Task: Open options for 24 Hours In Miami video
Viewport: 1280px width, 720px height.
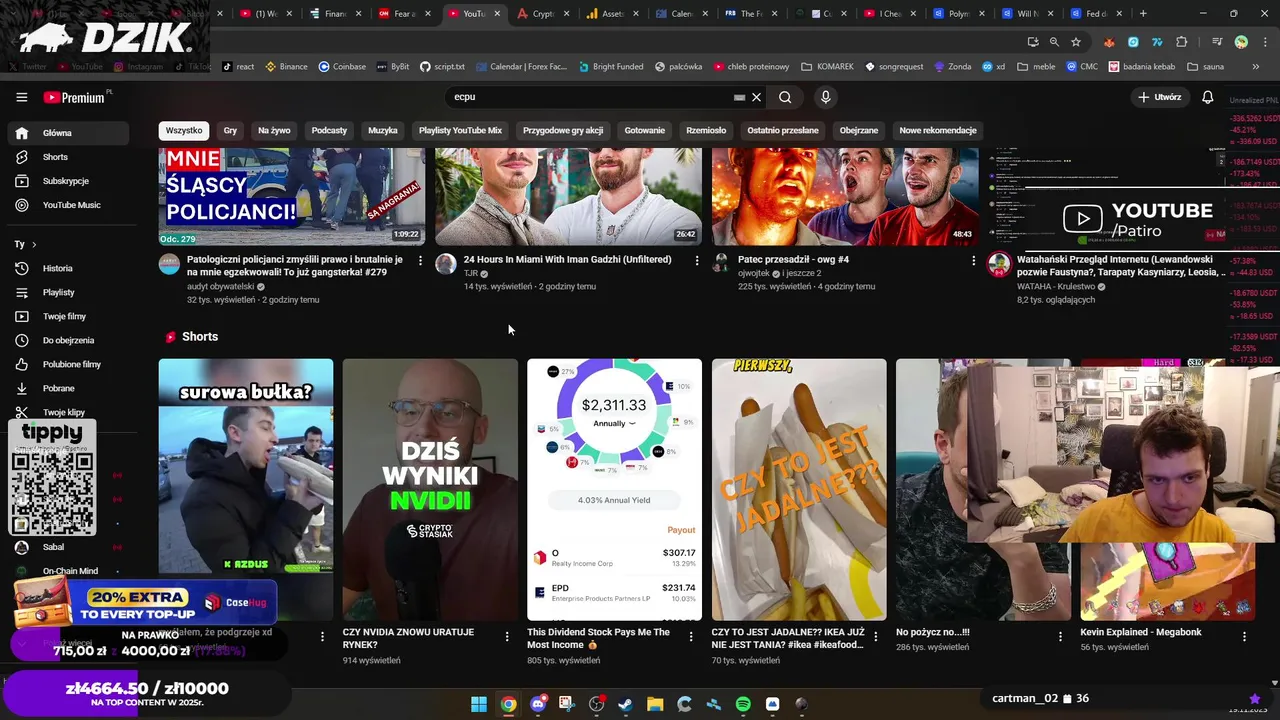Action: click(697, 260)
